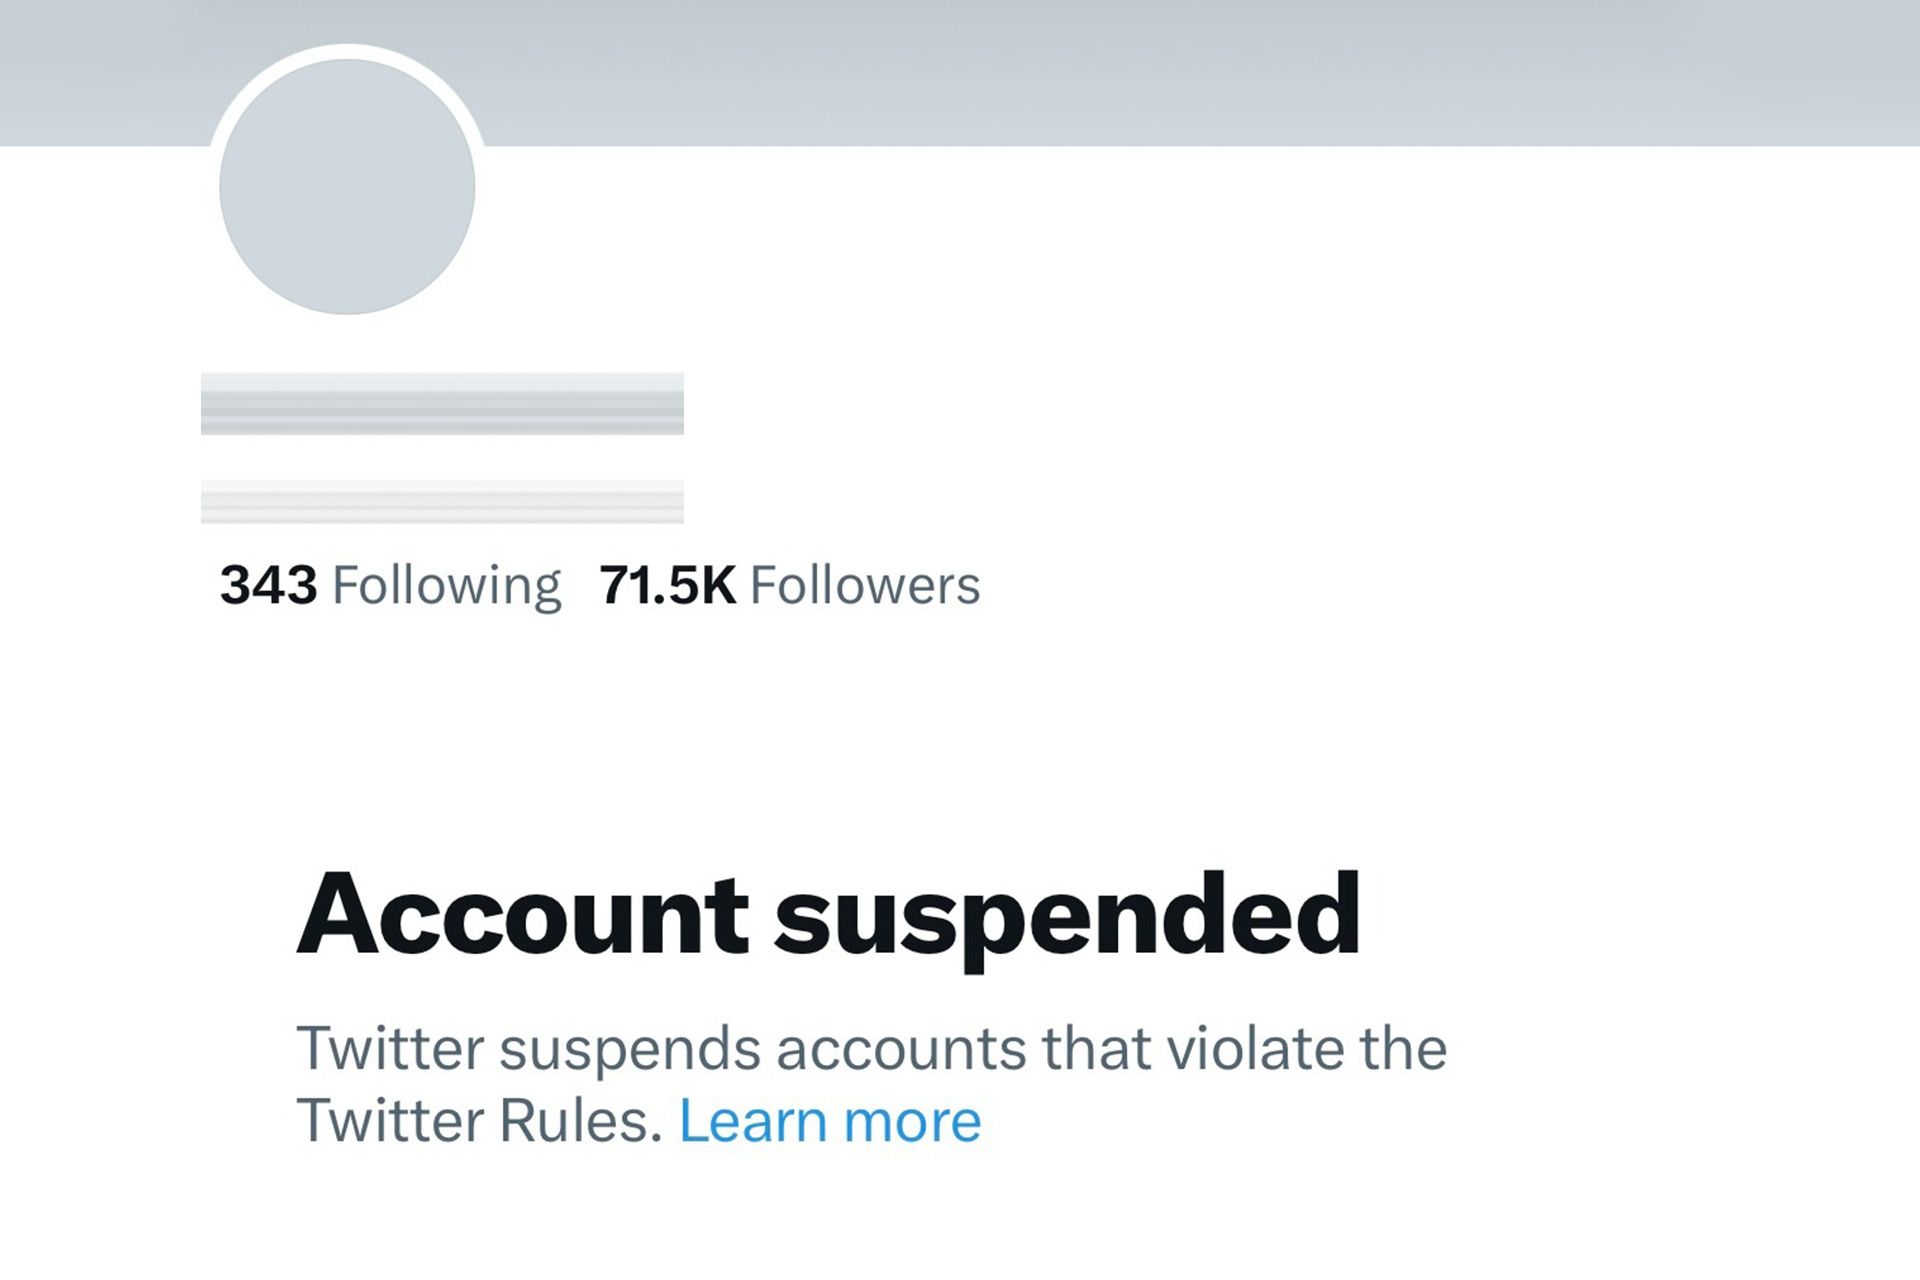Viewport: 1920px width, 1280px height.
Task: Click the "Twitter Rules." text
Action: click(x=480, y=1122)
